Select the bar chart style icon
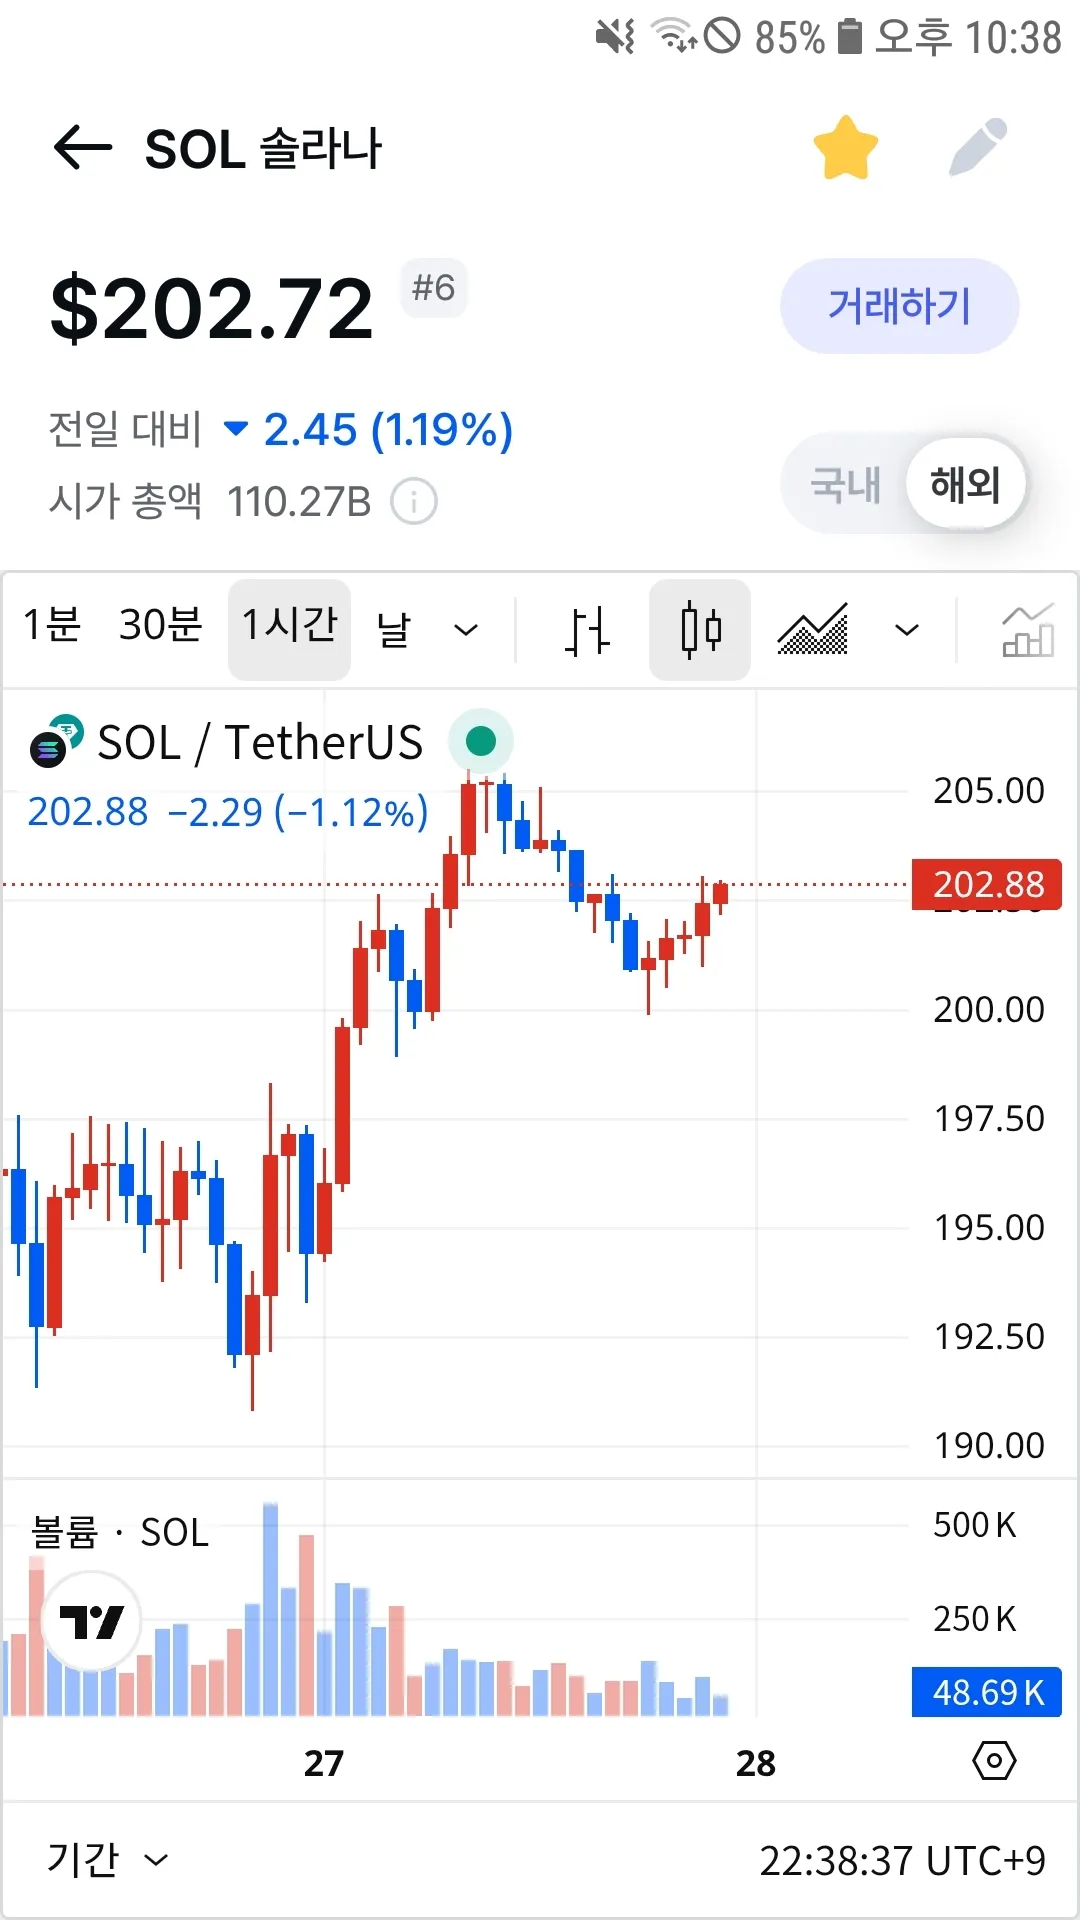Screen dimensions: 1080x1920 click(x=587, y=630)
